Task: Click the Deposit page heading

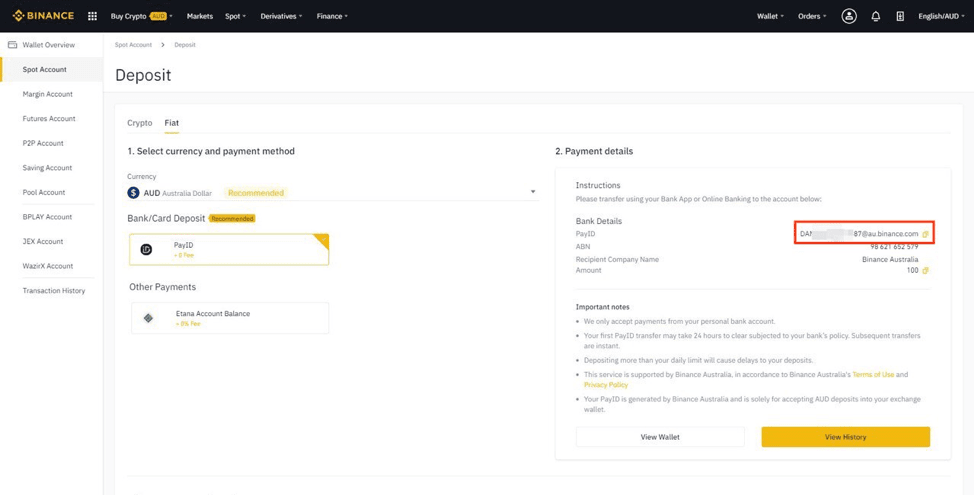Action: point(143,75)
